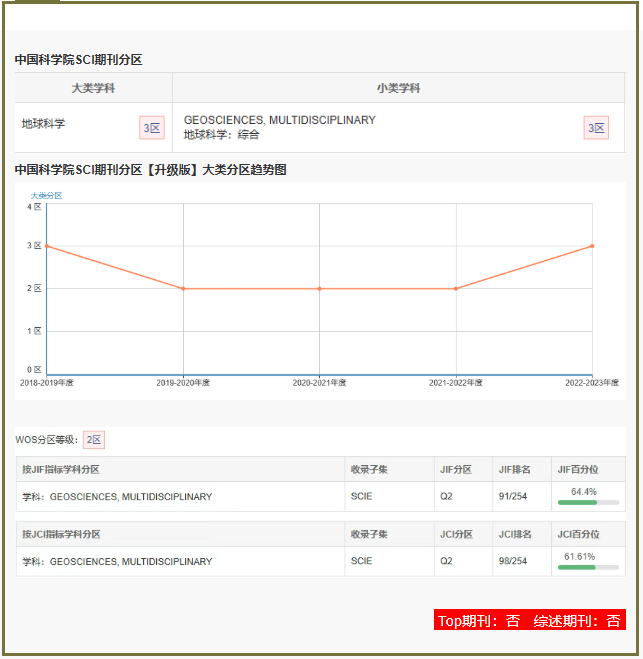This screenshot has height=659, width=643.
Task: Click the 地球科学 cell text
Action: [44, 124]
